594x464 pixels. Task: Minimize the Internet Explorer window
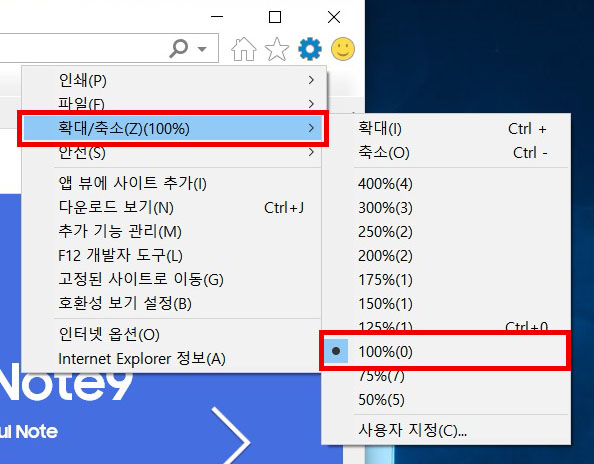pyautogui.click(x=217, y=17)
